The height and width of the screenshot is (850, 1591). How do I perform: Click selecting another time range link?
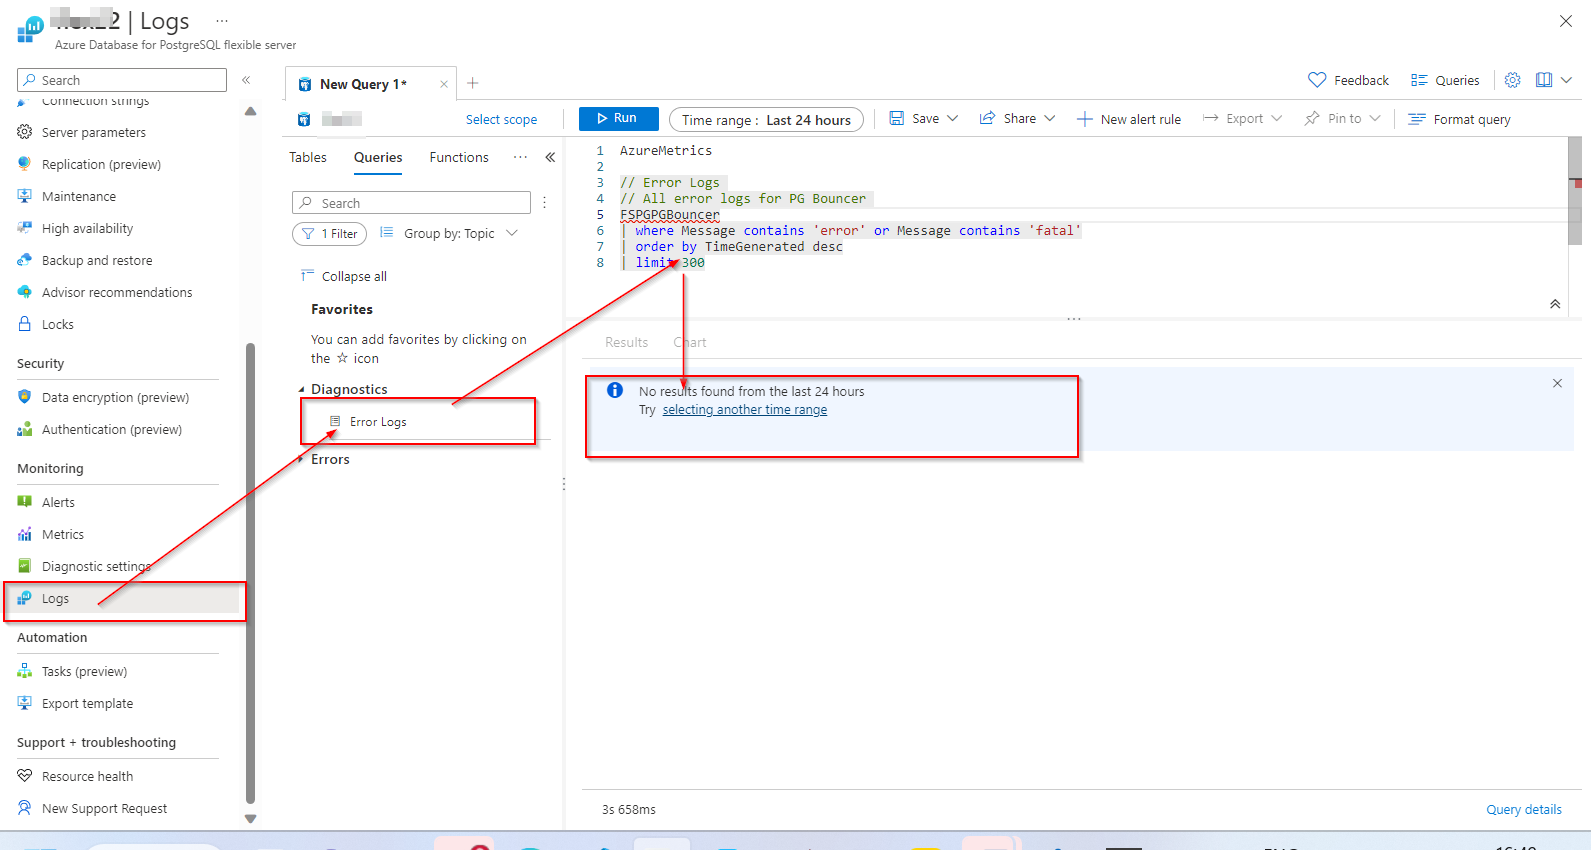pos(745,410)
